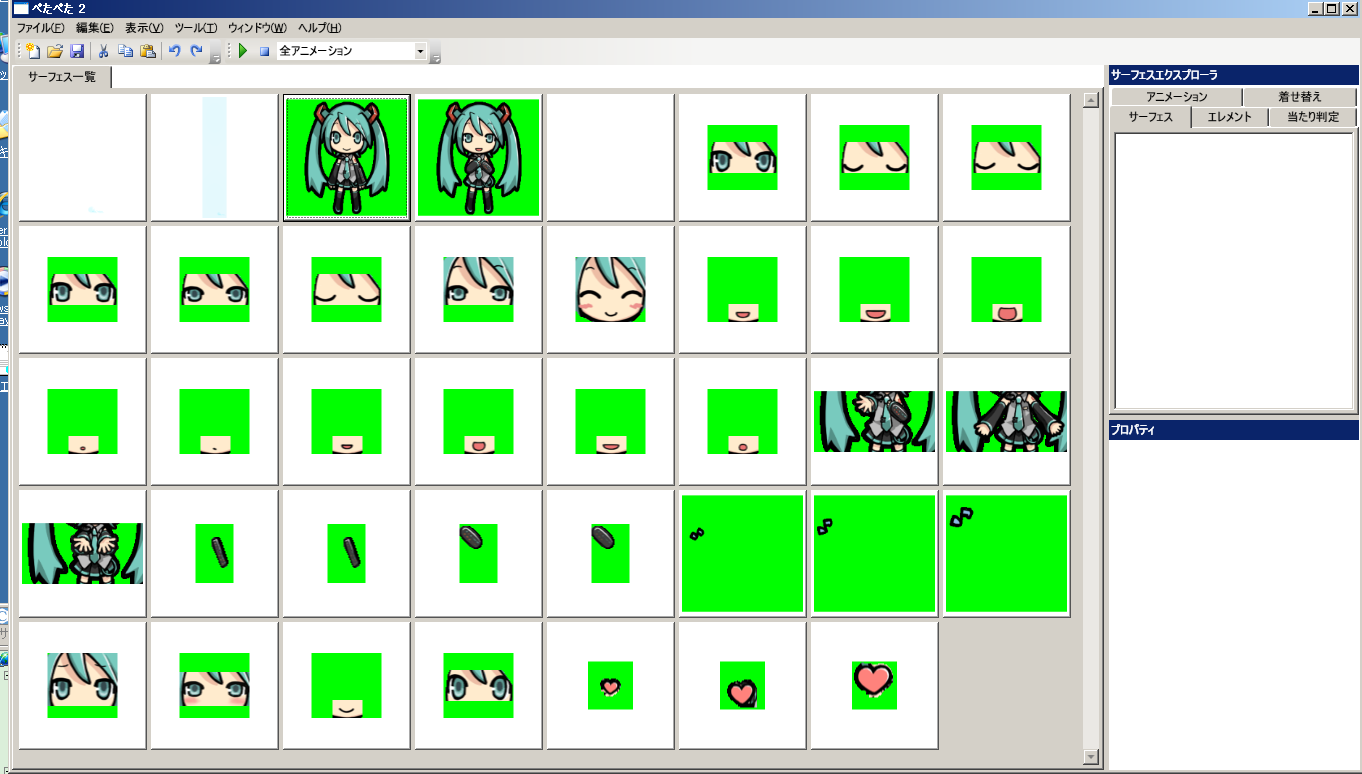
Task: Open the ウィンドウ(W) menu
Action: [x=257, y=28]
